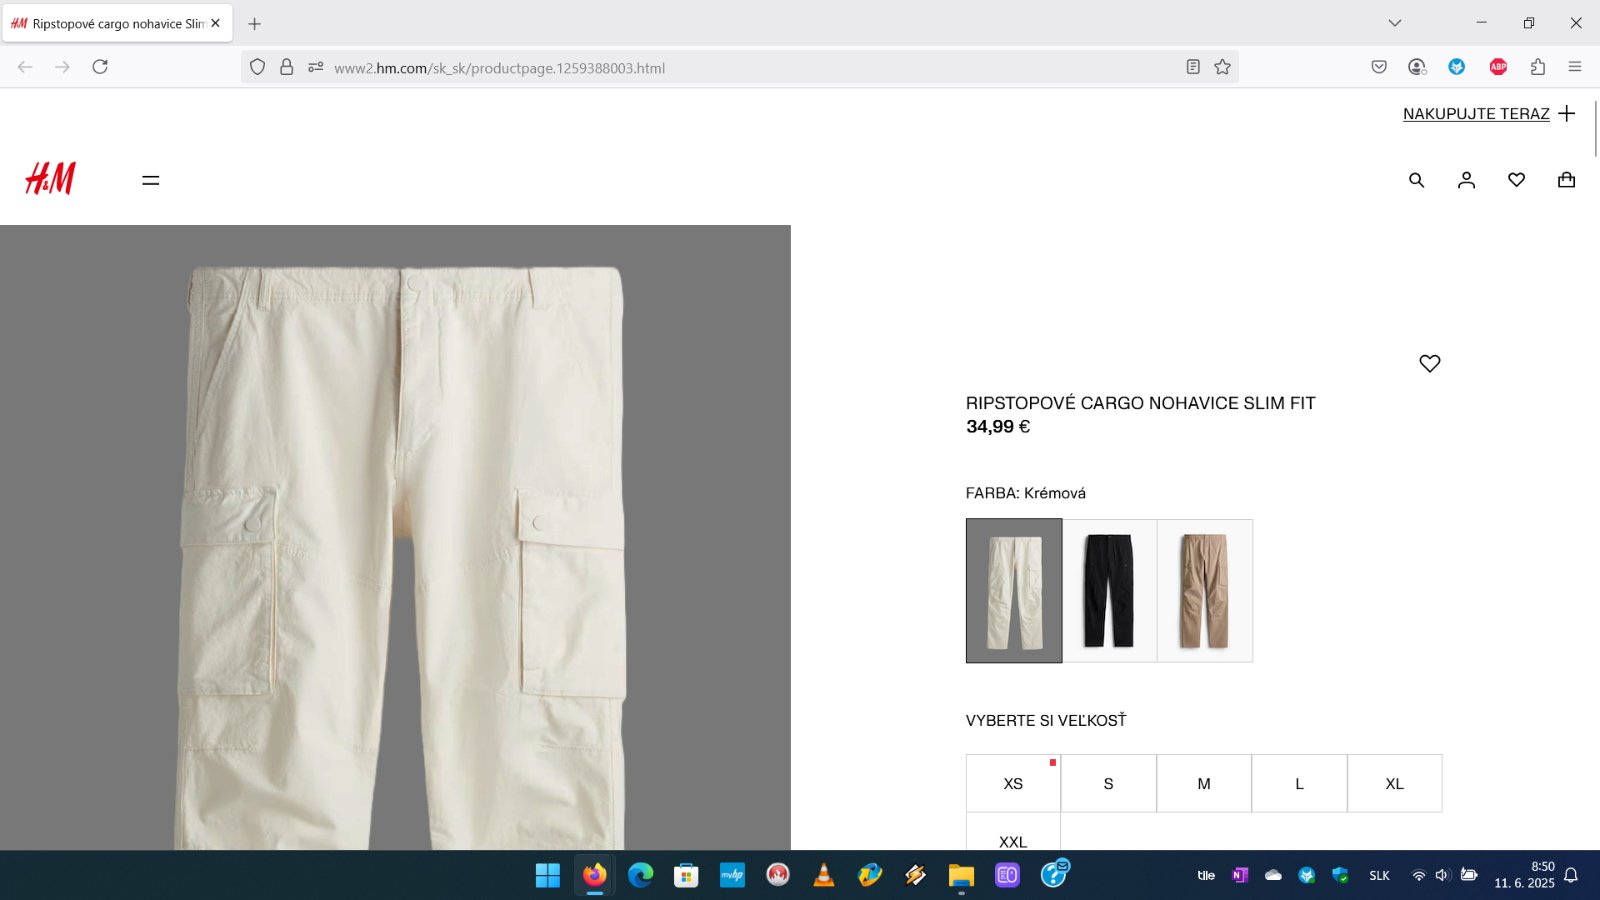
Task: Toggle Firefox reader view icon
Action: (x=1193, y=67)
